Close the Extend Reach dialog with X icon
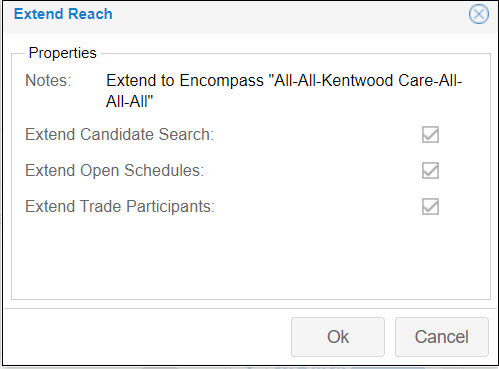This screenshot has height=369, width=499. [x=479, y=14]
